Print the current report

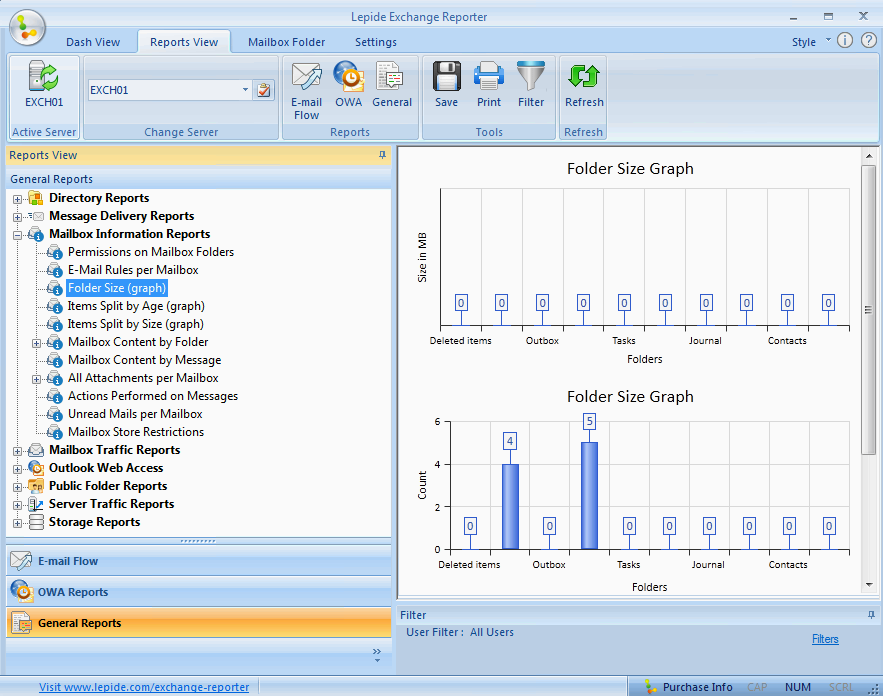(489, 76)
